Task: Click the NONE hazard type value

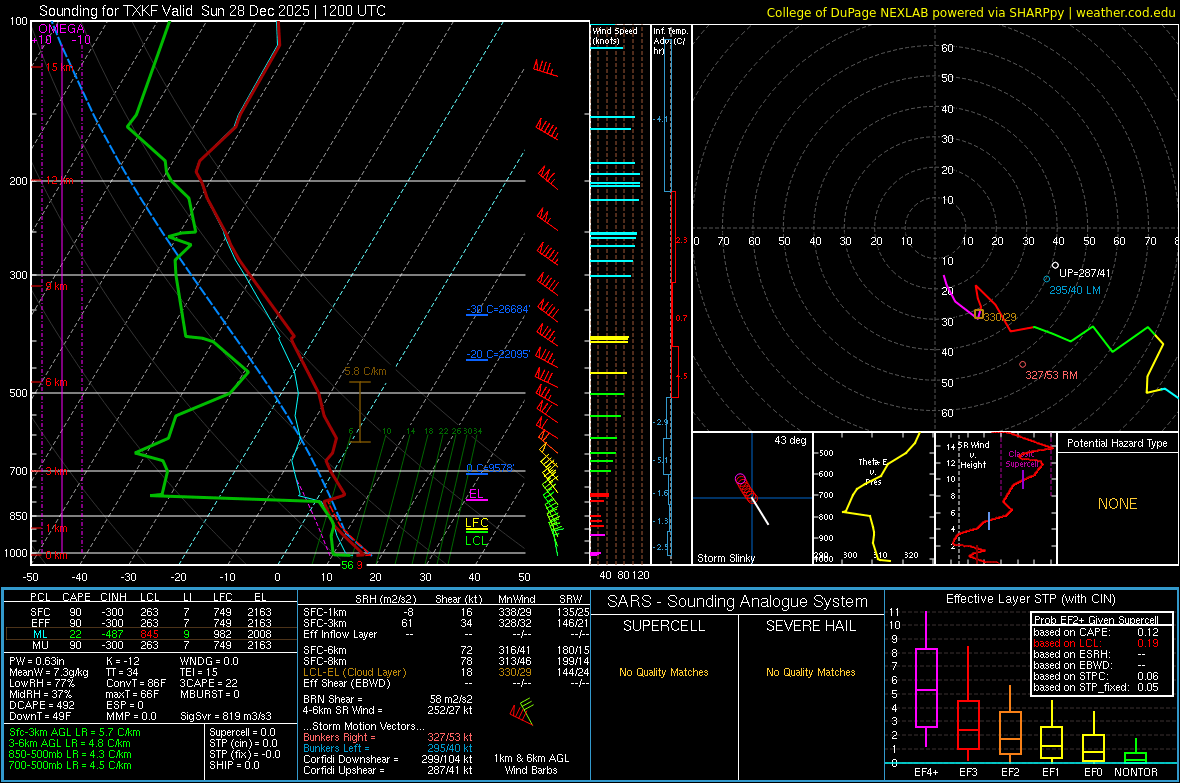Action: 1117,504
